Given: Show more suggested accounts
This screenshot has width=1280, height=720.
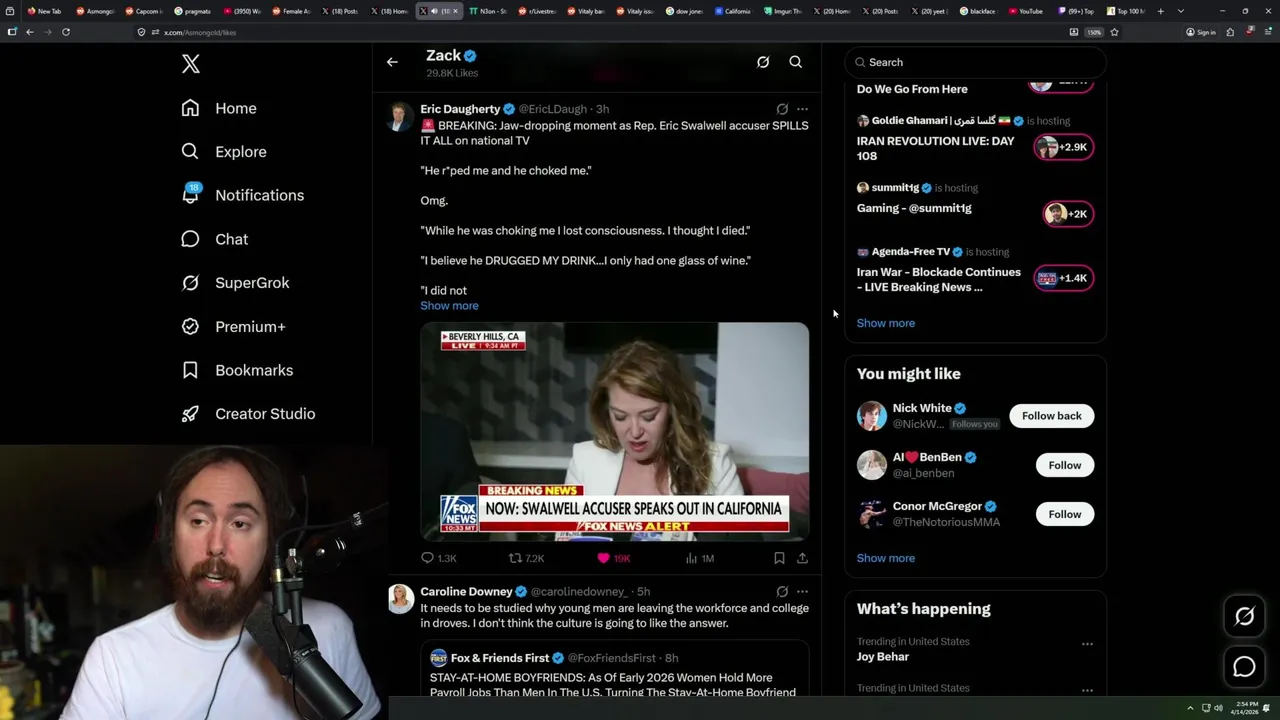Looking at the screenshot, I should click(x=885, y=558).
